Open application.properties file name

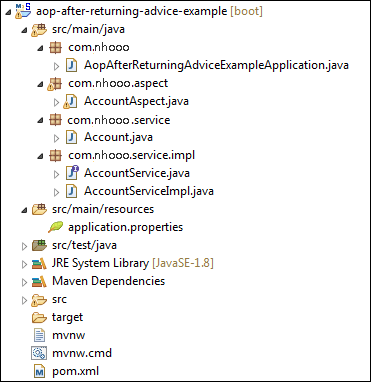click(126, 227)
